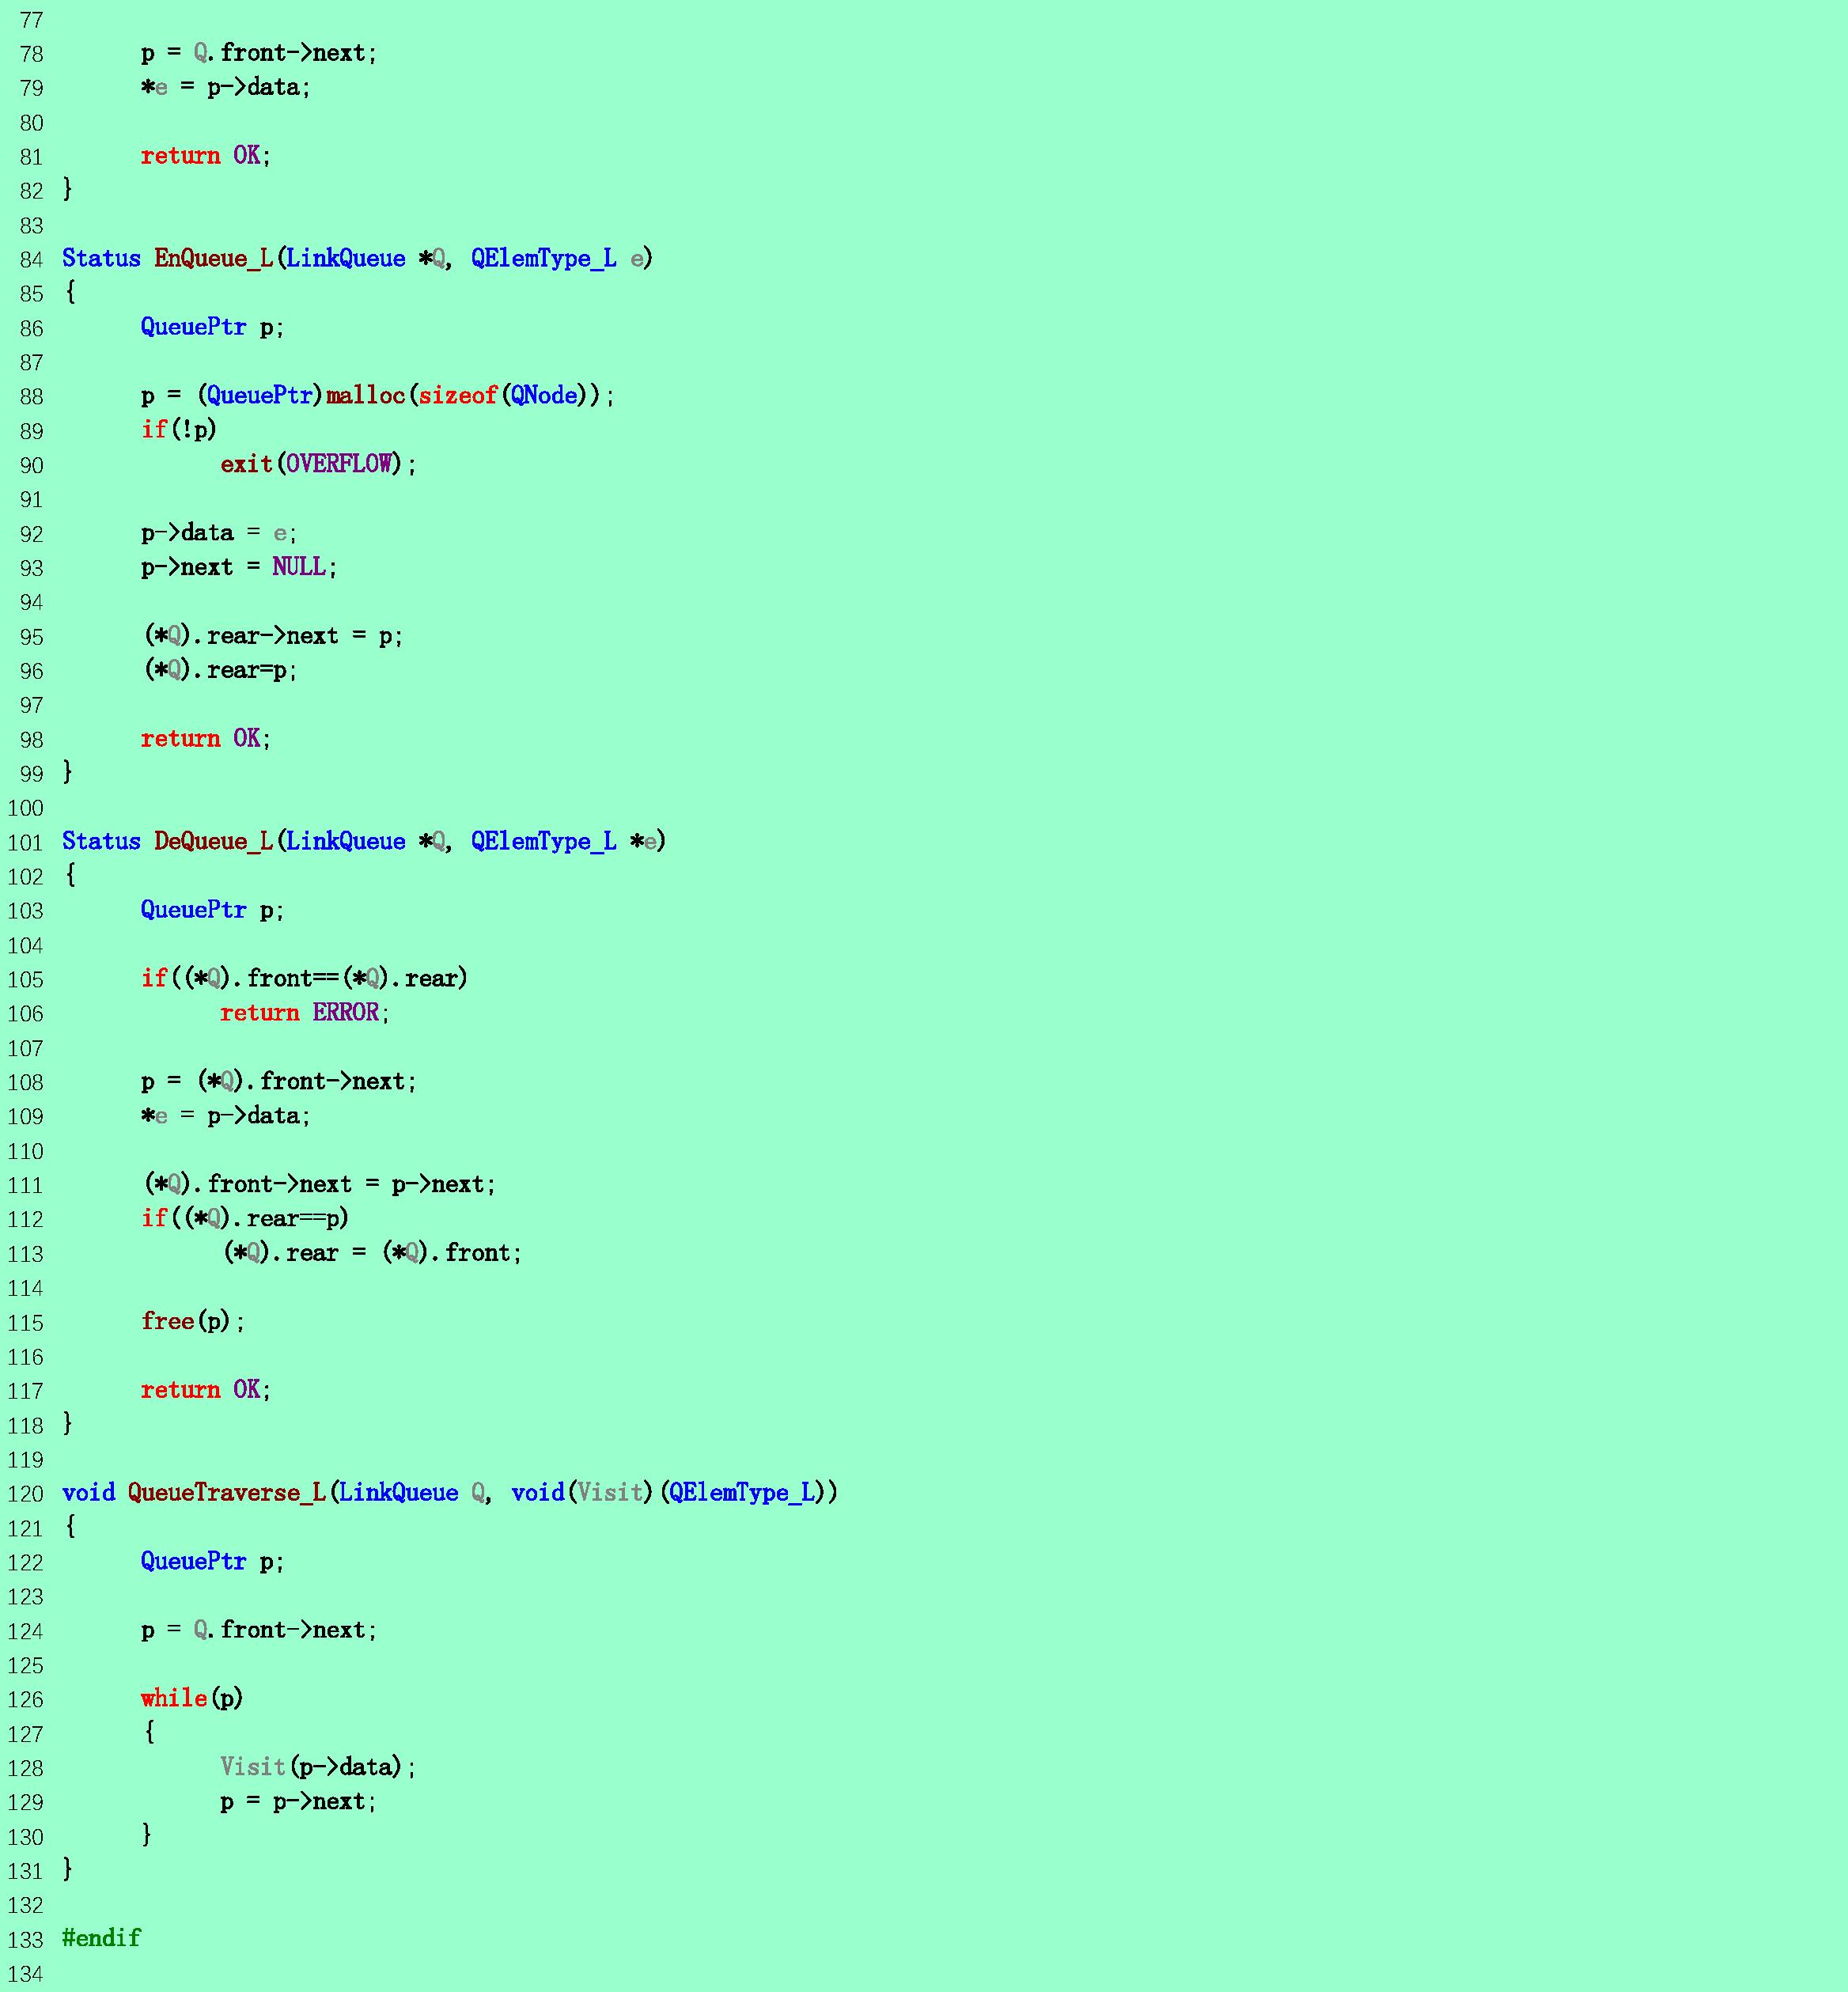
Task: Click Status keyword on line 84
Action: [x=101, y=259]
